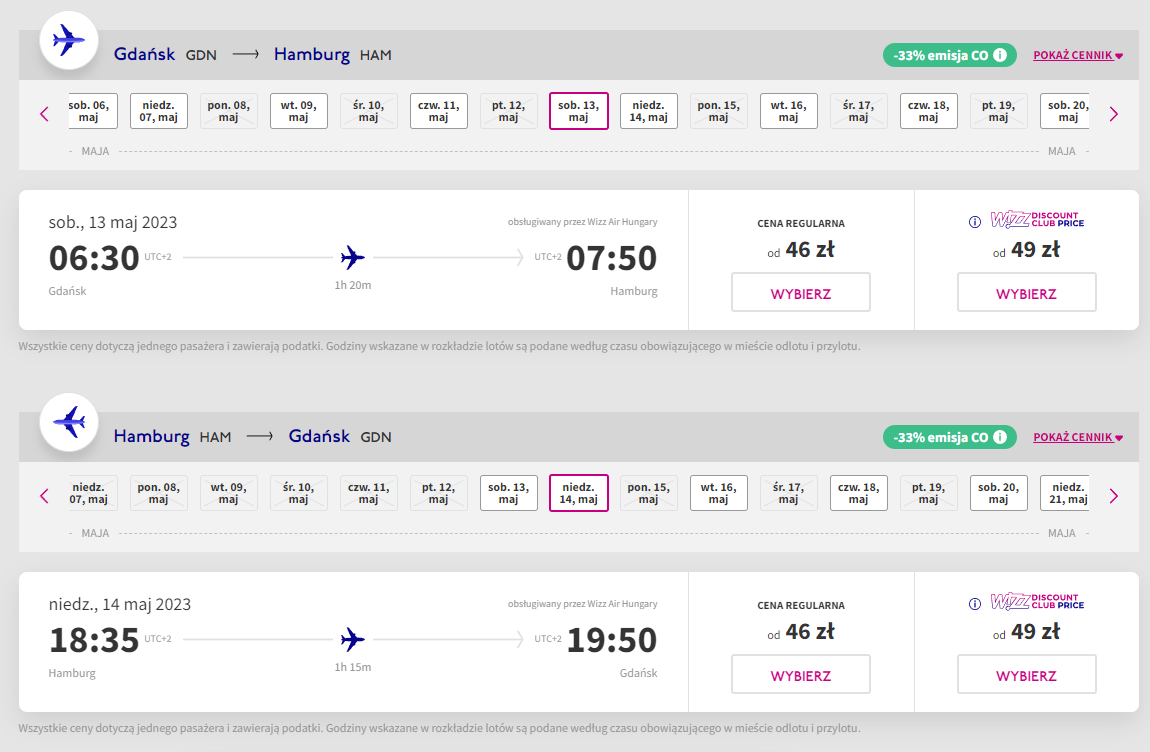1150x752 pixels.
Task: Show later dates for Hamburg–Gdańsk flight
Action: coord(1114,496)
